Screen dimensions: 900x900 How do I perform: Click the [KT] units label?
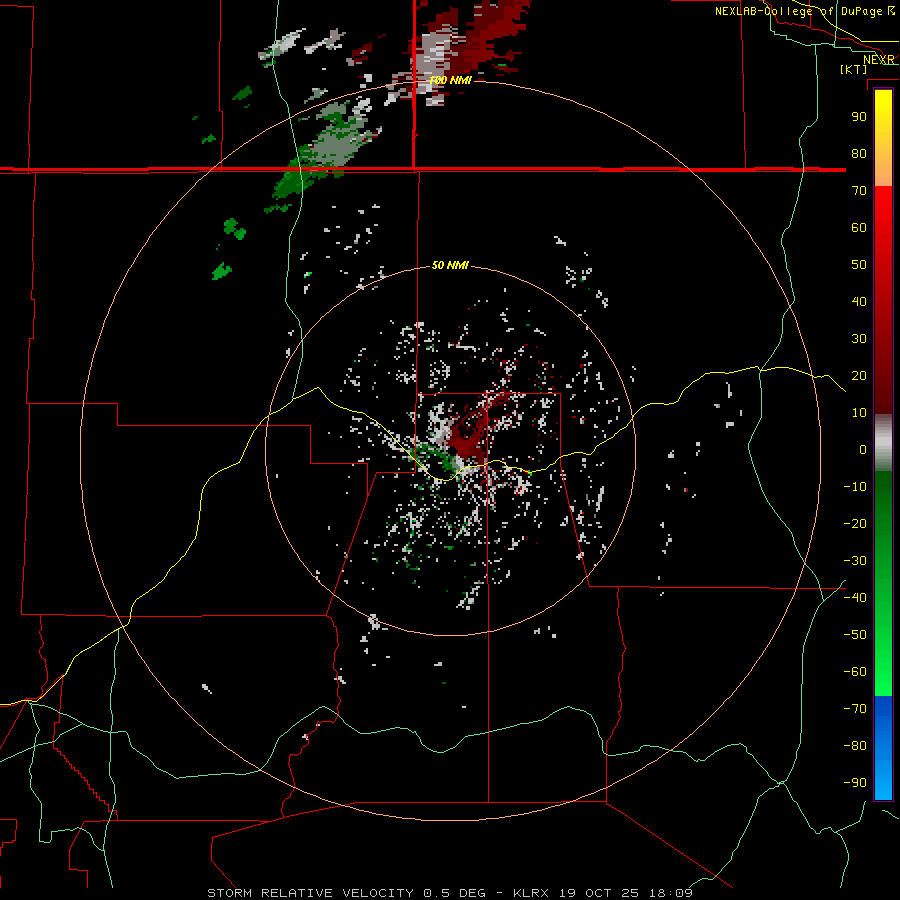pos(854,69)
